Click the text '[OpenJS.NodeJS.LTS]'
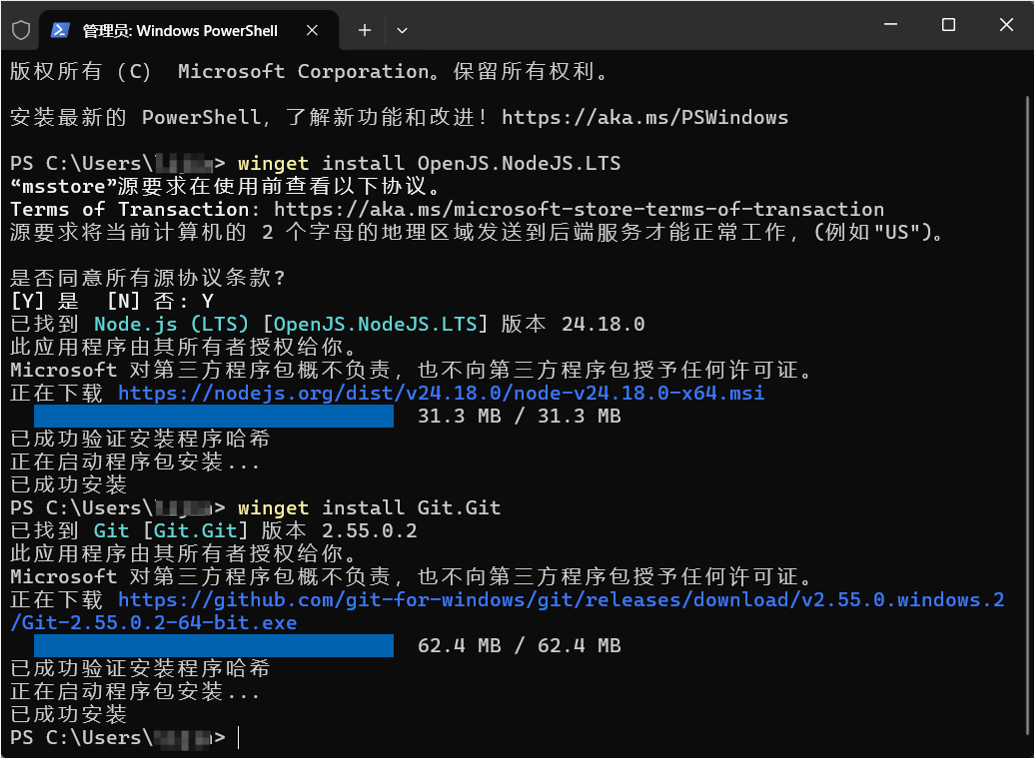The height and width of the screenshot is (758, 1034). [375, 324]
